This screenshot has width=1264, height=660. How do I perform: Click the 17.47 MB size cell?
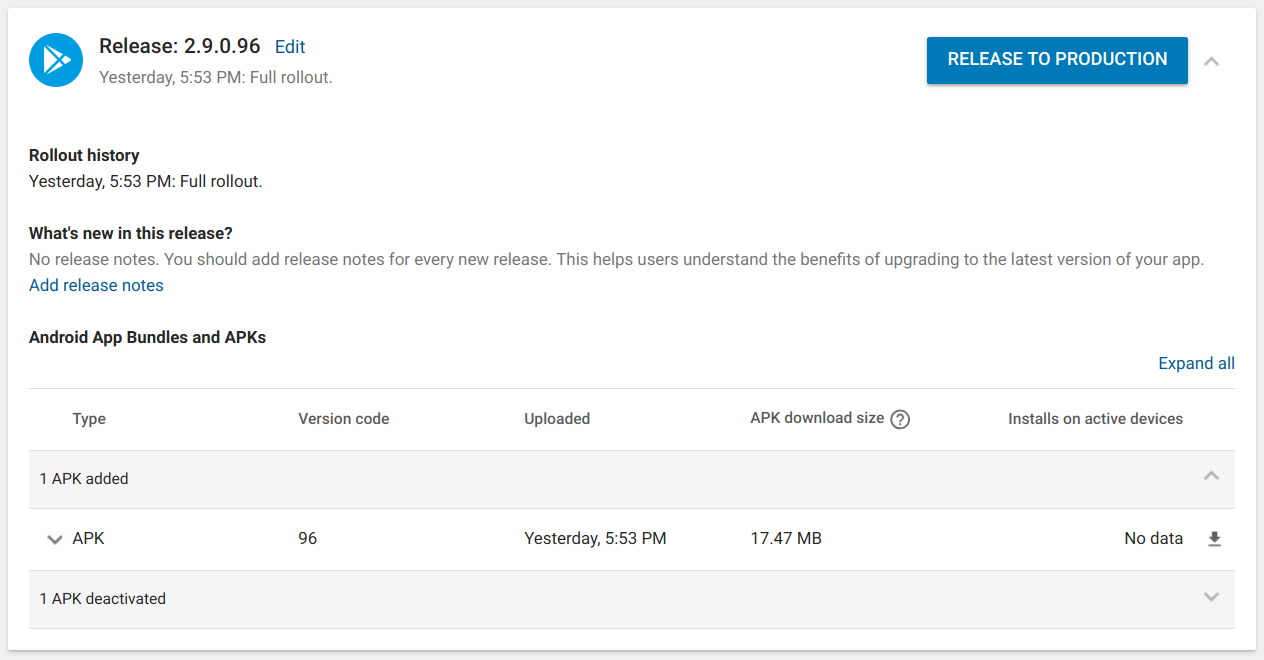point(786,538)
